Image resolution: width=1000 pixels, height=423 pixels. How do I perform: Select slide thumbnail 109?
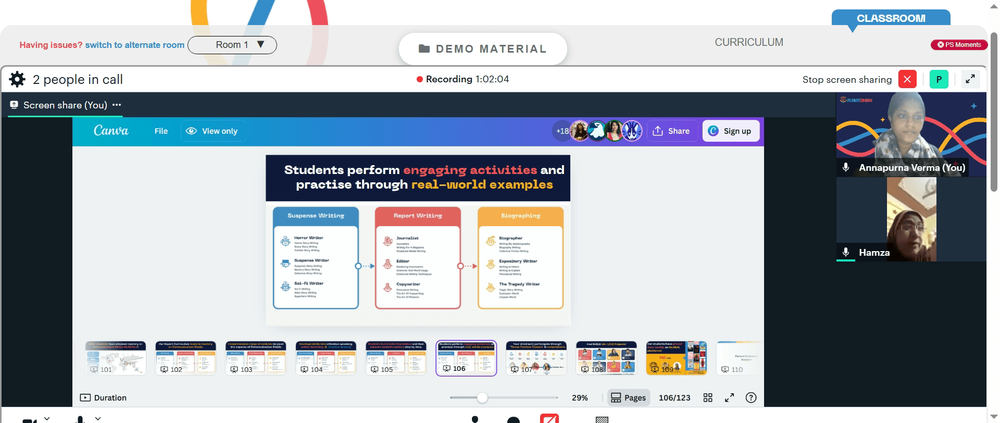677,358
